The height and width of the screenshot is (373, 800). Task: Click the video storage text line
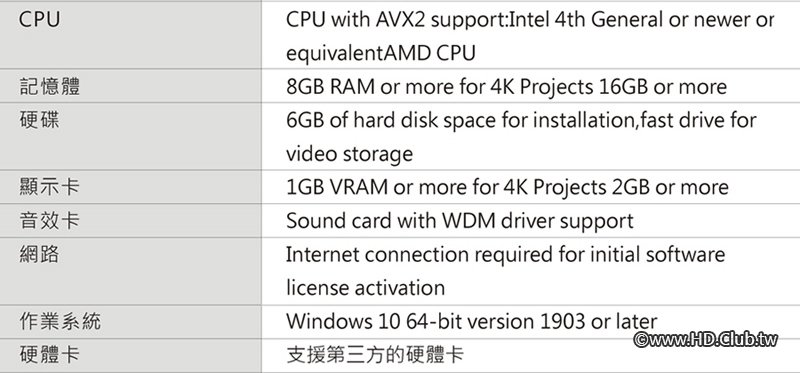(349, 154)
